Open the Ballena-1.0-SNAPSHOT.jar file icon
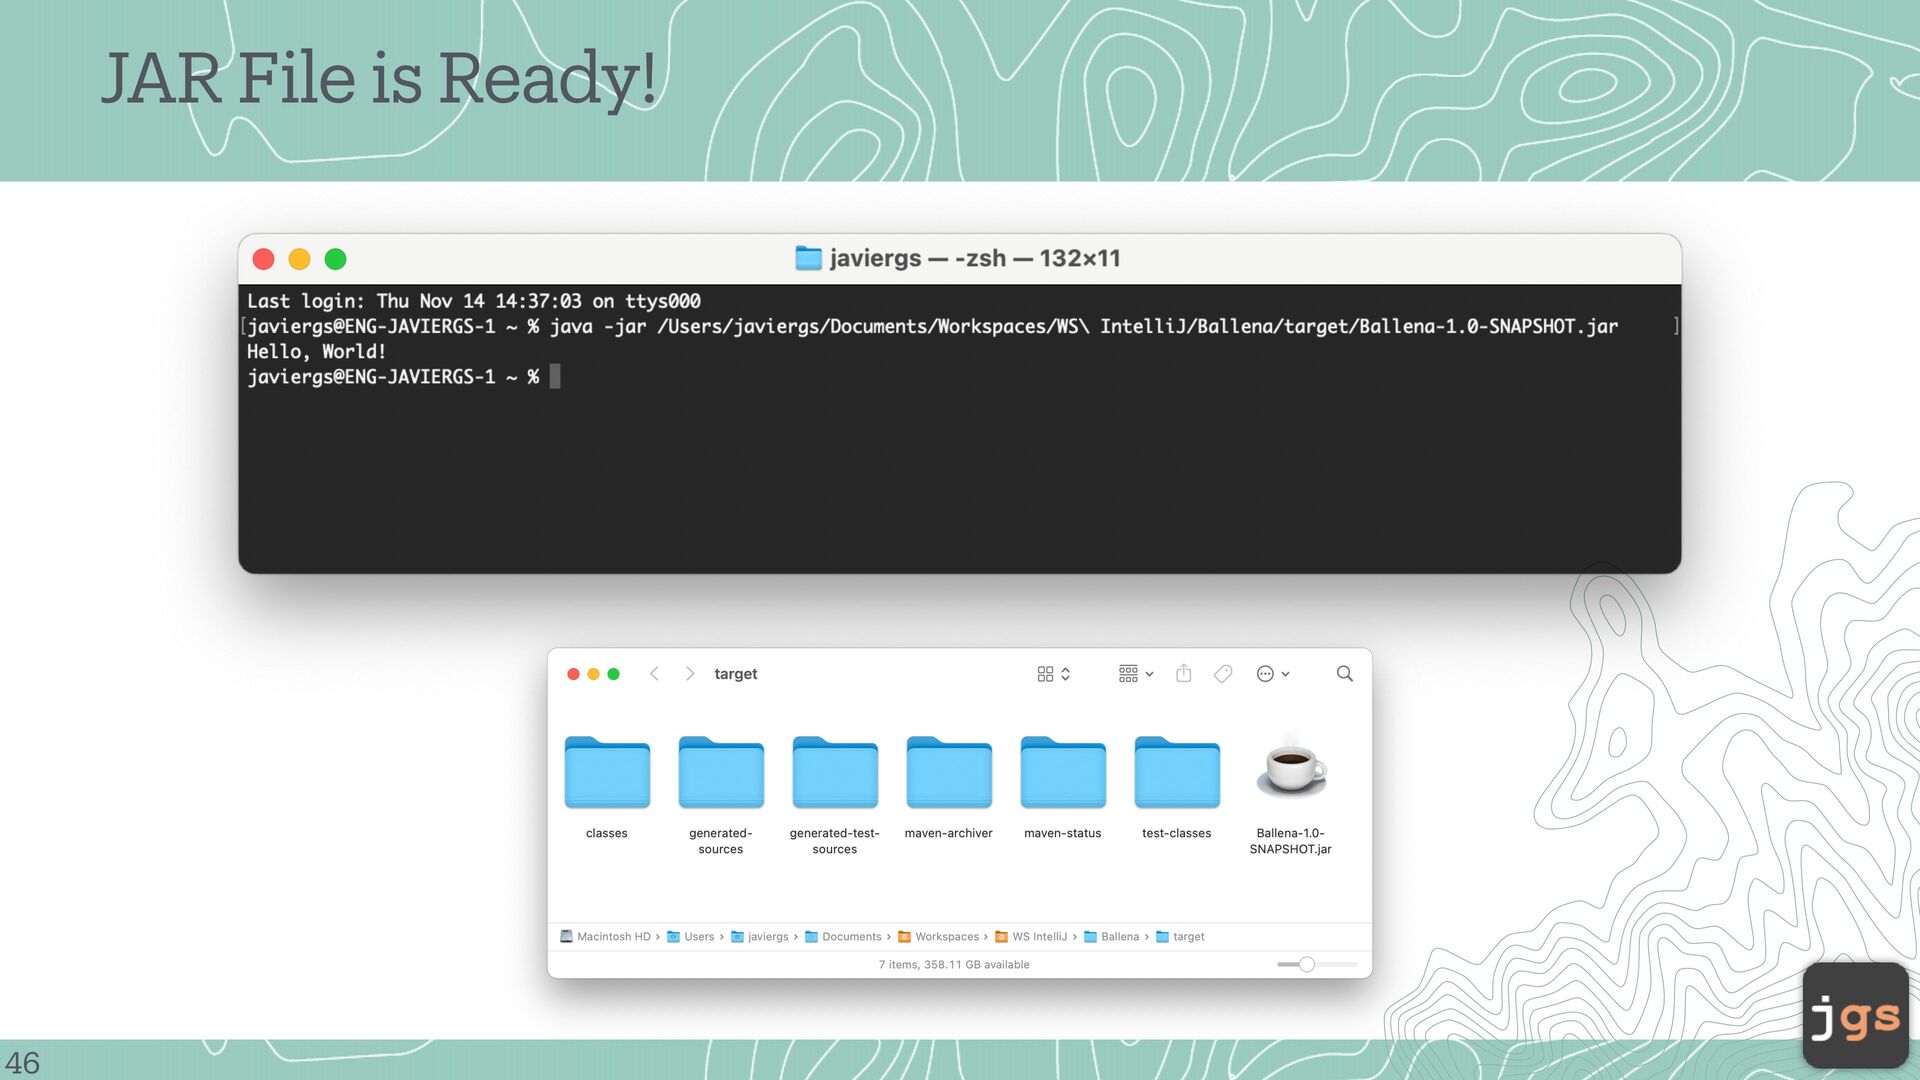Viewport: 1920px width, 1080px height. tap(1290, 771)
